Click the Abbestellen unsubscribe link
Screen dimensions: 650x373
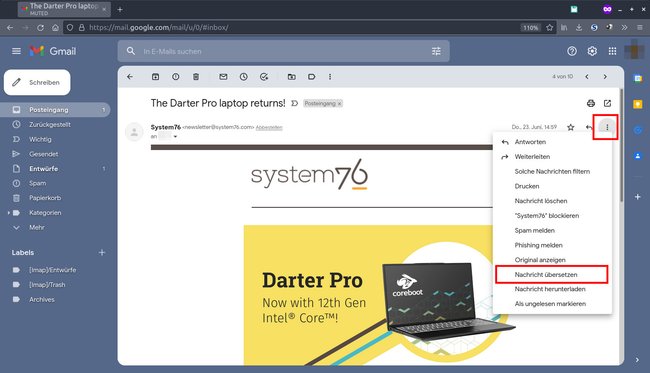[269, 128]
